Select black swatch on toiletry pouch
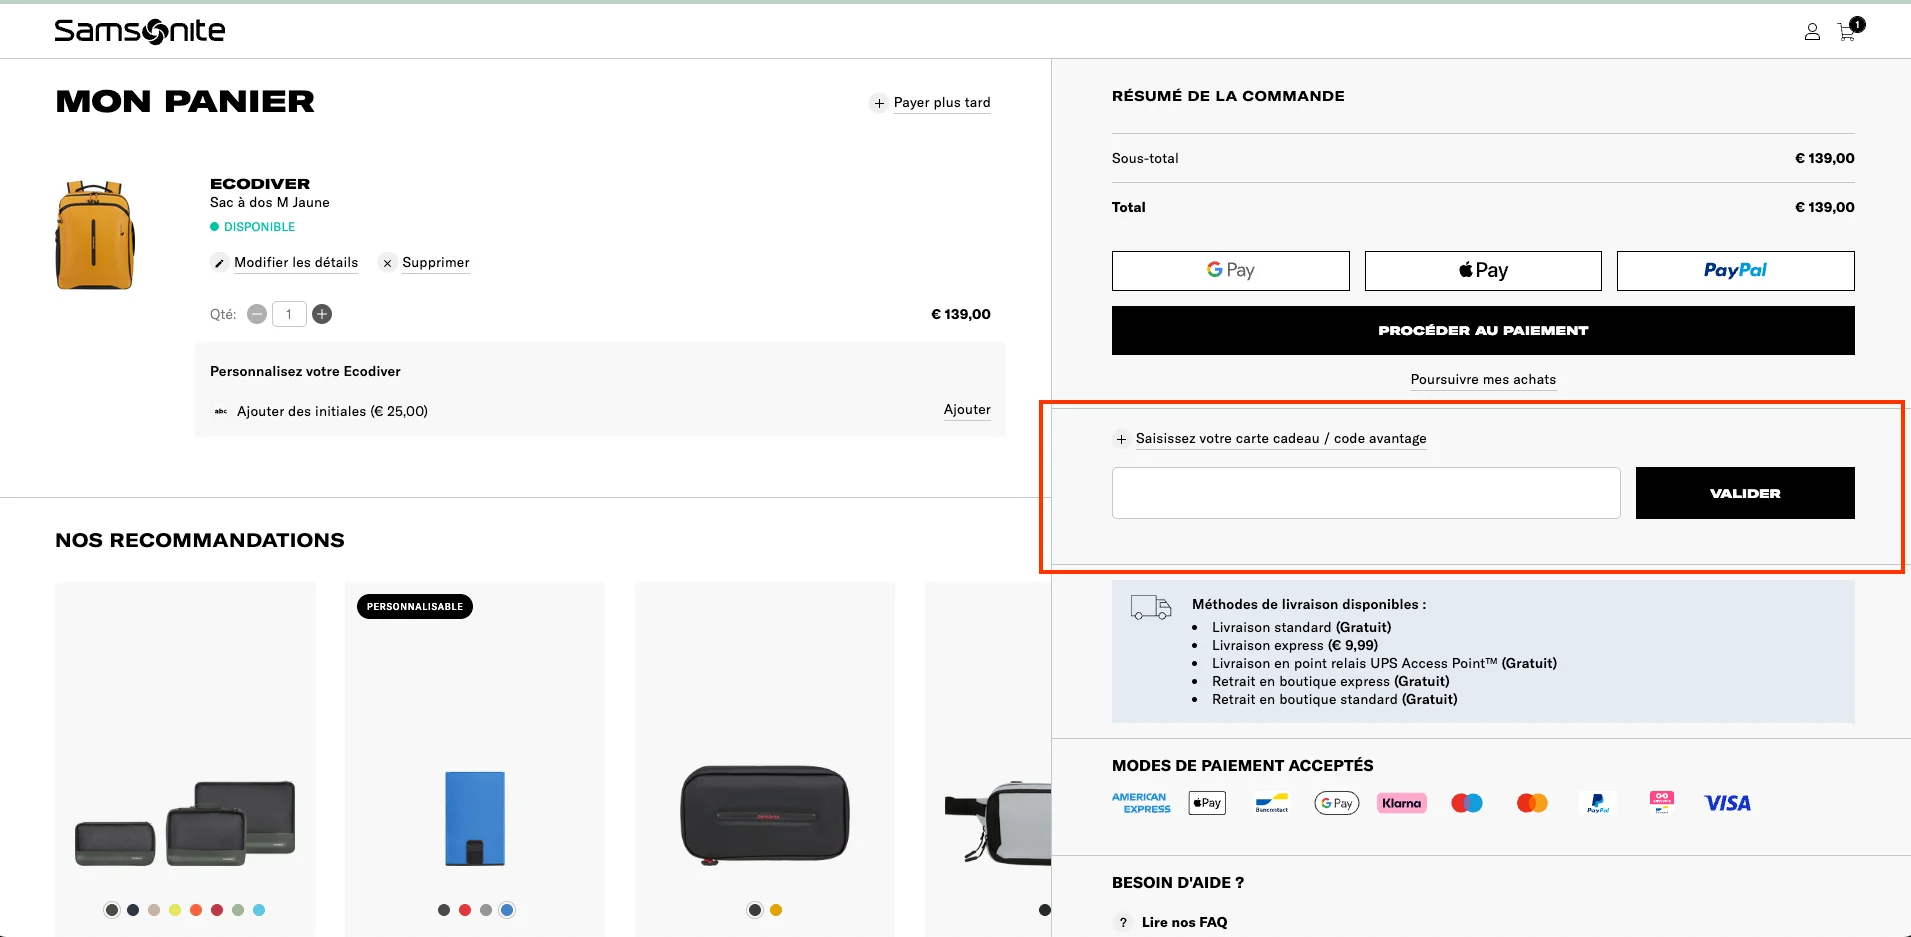 click(x=755, y=910)
